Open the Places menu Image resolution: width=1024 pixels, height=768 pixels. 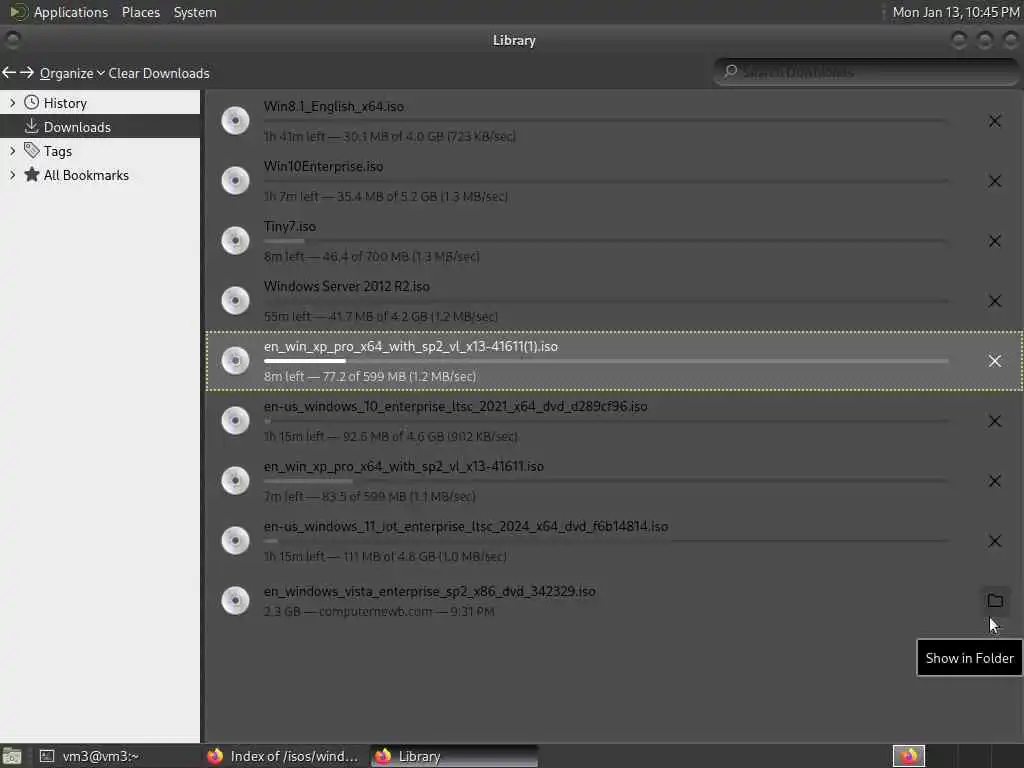(140, 12)
